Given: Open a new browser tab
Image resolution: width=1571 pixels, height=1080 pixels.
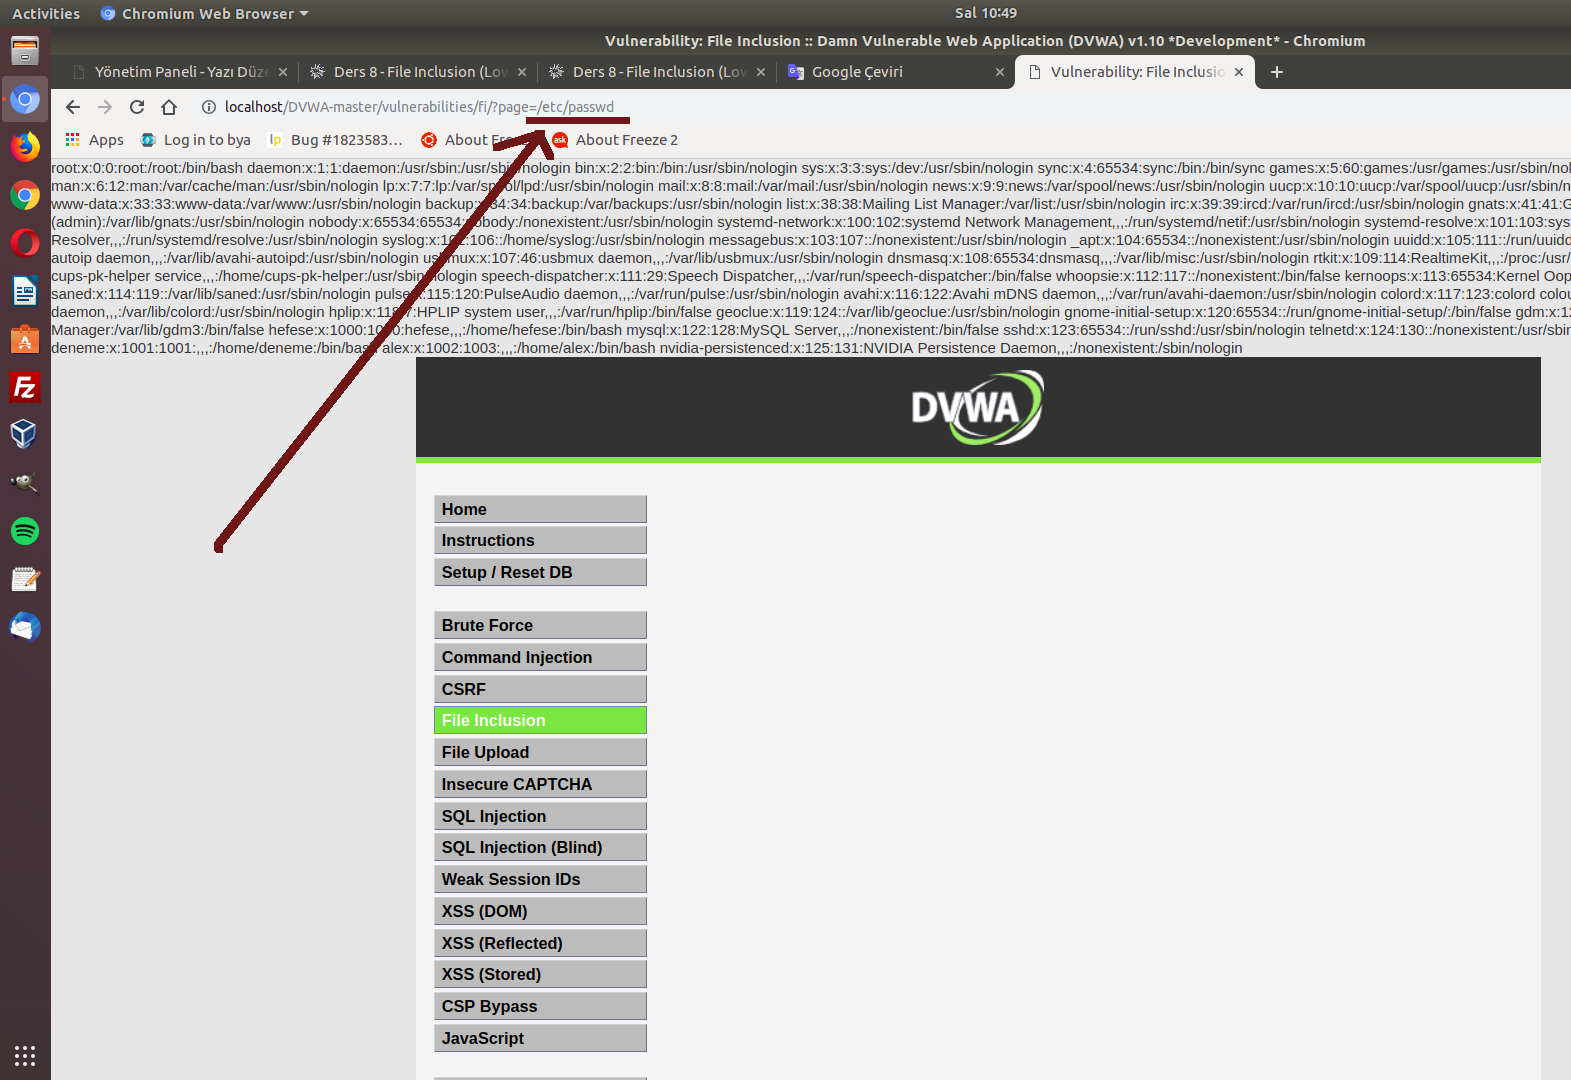Looking at the screenshot, I should pyautogui.click(x=1277, y=72).
